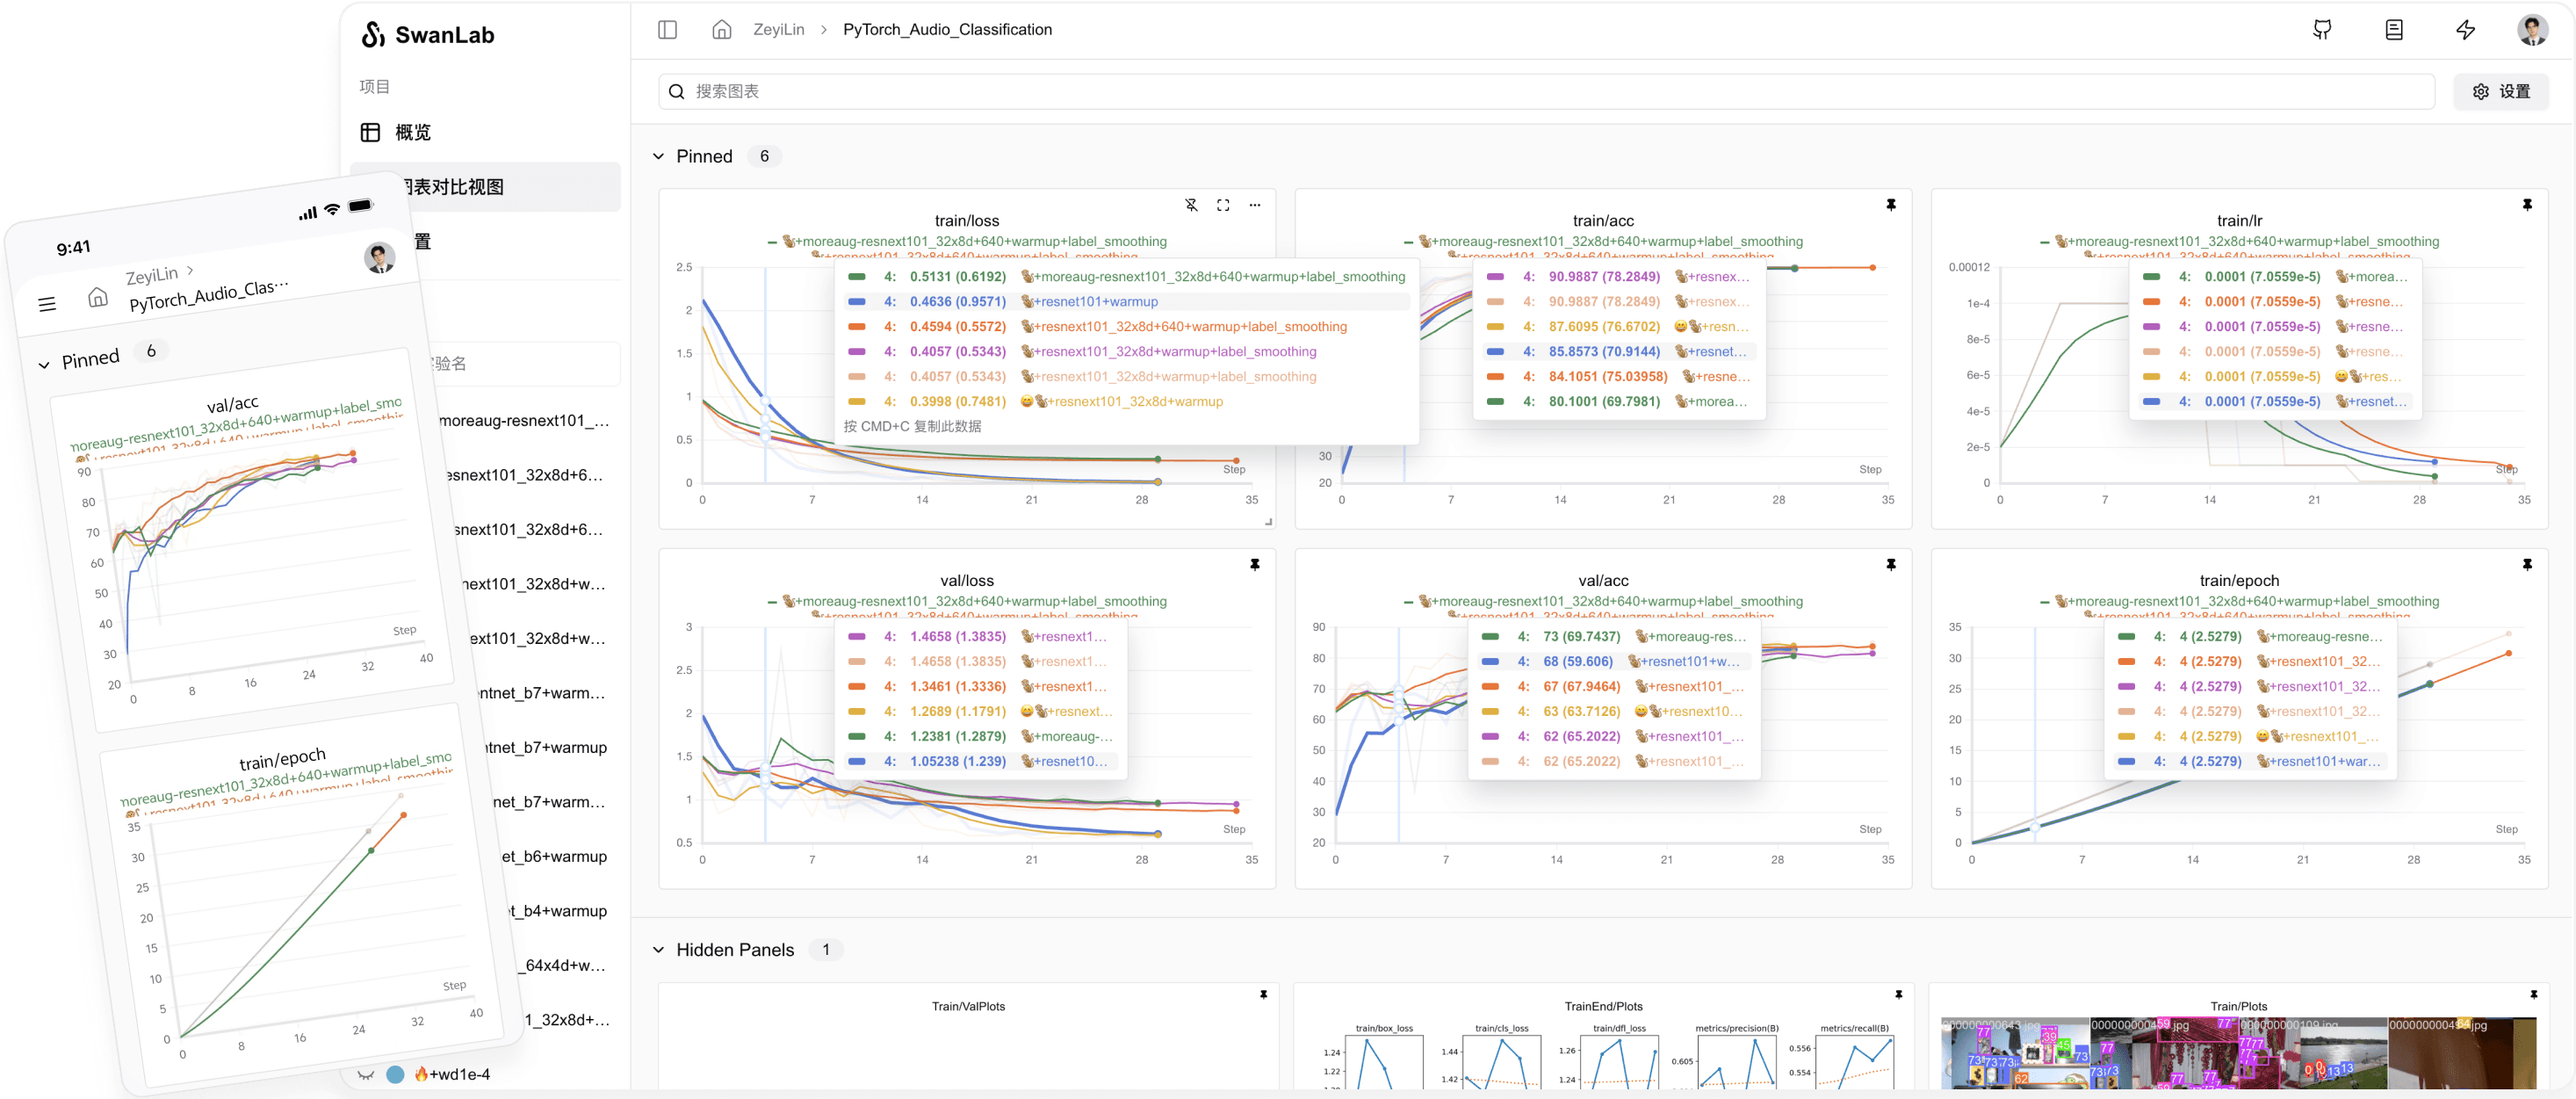Unpin the train/loss chart
This screenshot has height=1099, width=2576.
pyautogui.click(x=1191, y=205)
